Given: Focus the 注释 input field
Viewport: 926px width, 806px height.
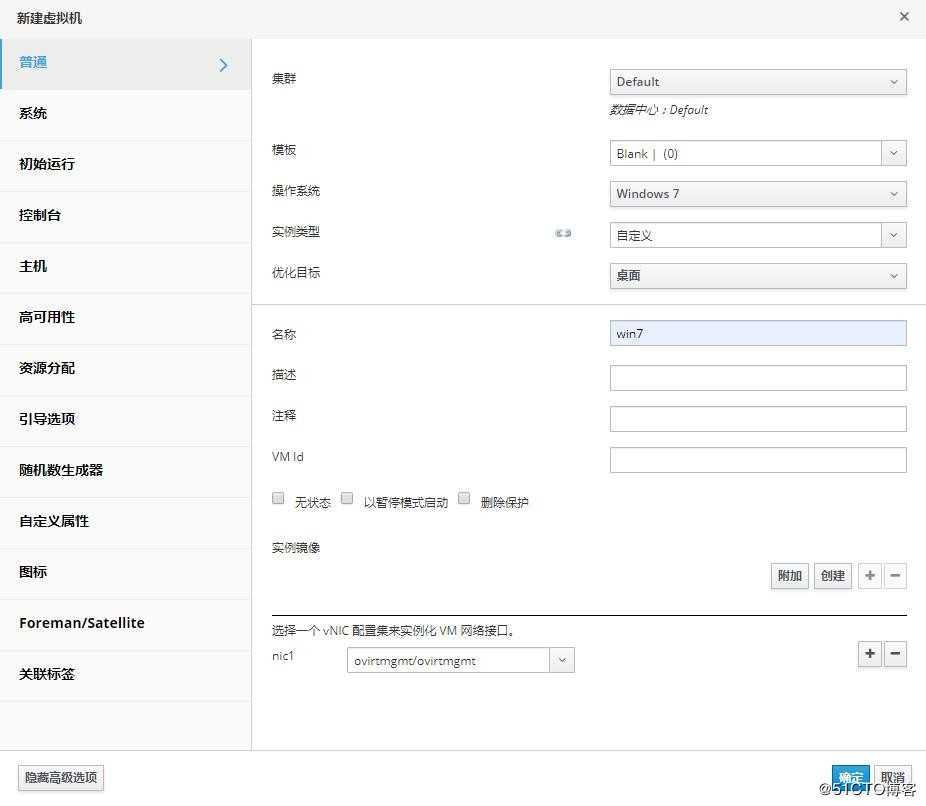Looking at the screenshot, I should [x=758, y=419].
